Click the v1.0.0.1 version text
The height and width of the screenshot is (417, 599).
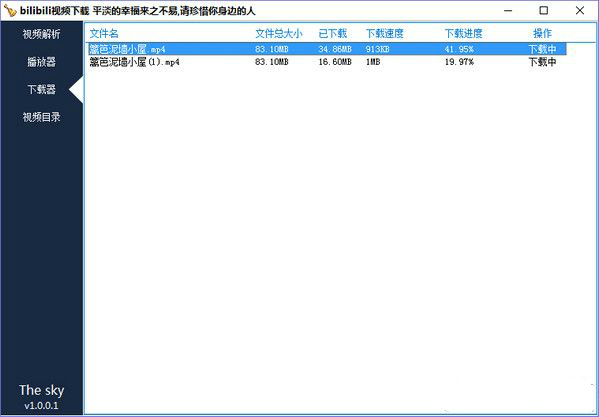pyautogui.click(x=41, y=405)
